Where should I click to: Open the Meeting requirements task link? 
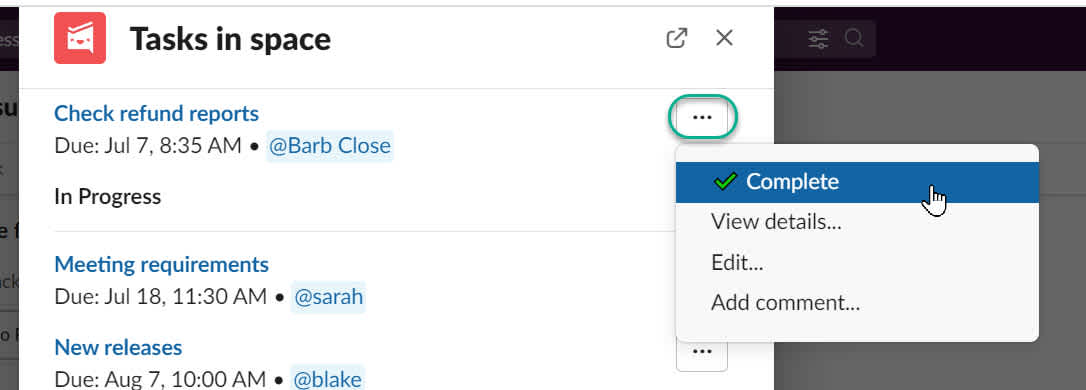161,264
